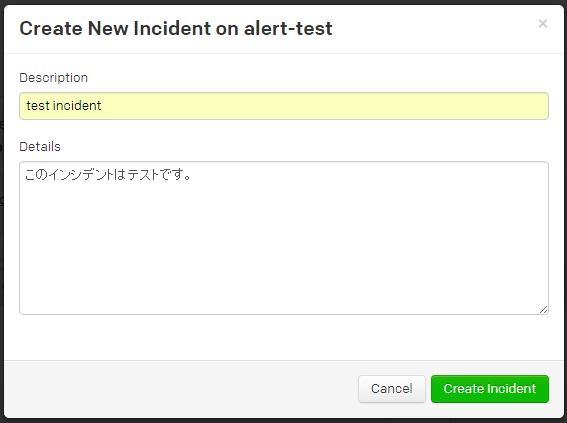Click "テスト" in the Details text
This screenshot has height=423, width=567.
[143, 175]
